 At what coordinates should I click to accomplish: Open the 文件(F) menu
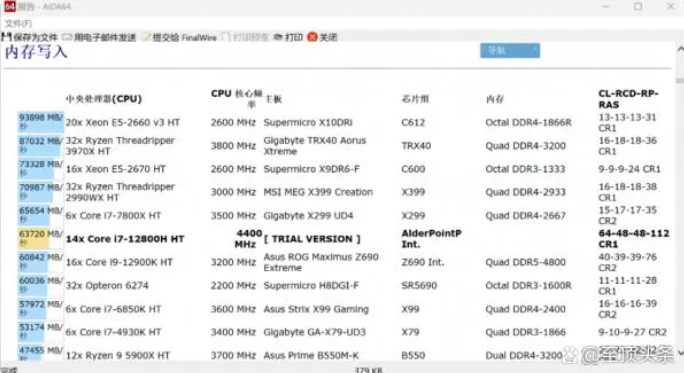point(18,23)
